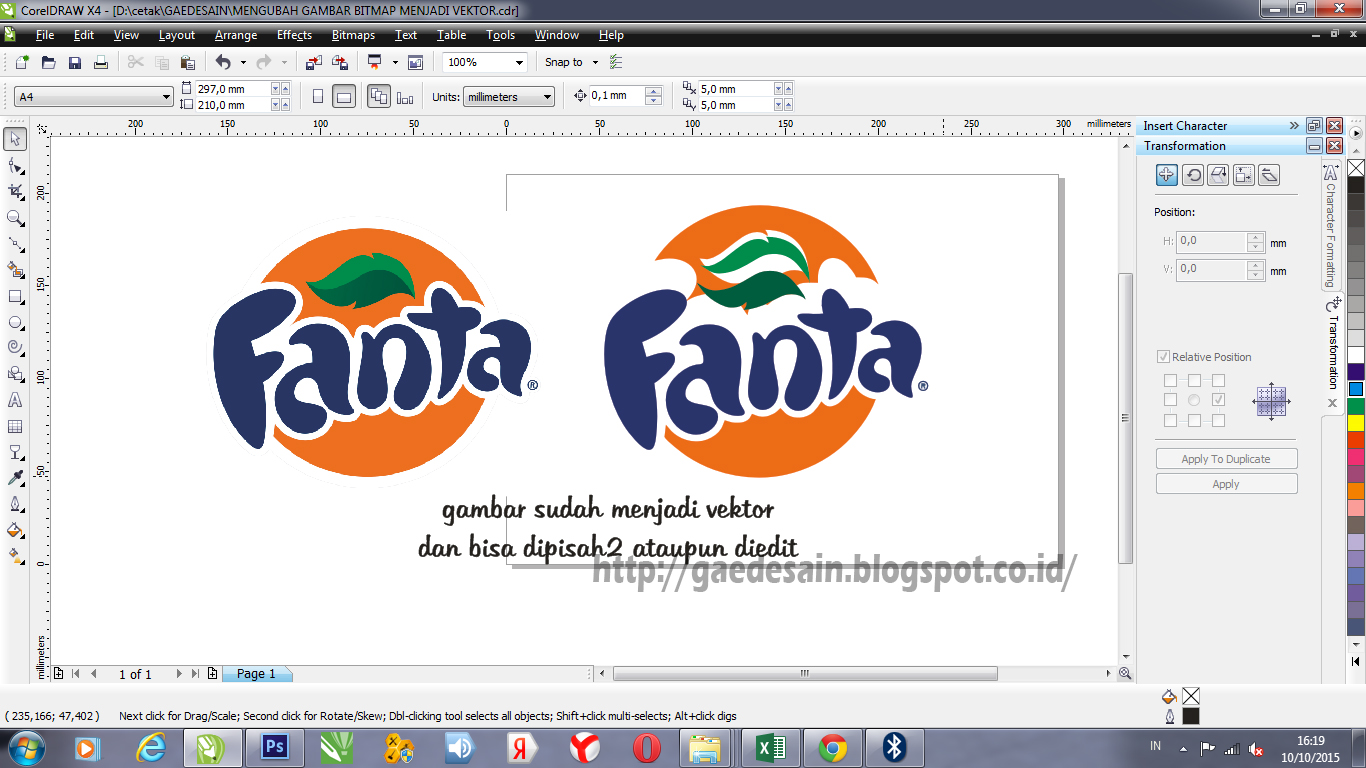Select the Rectangle tool
The width and height of the screenshot is (1366, 768).
[x=15, y=296]
